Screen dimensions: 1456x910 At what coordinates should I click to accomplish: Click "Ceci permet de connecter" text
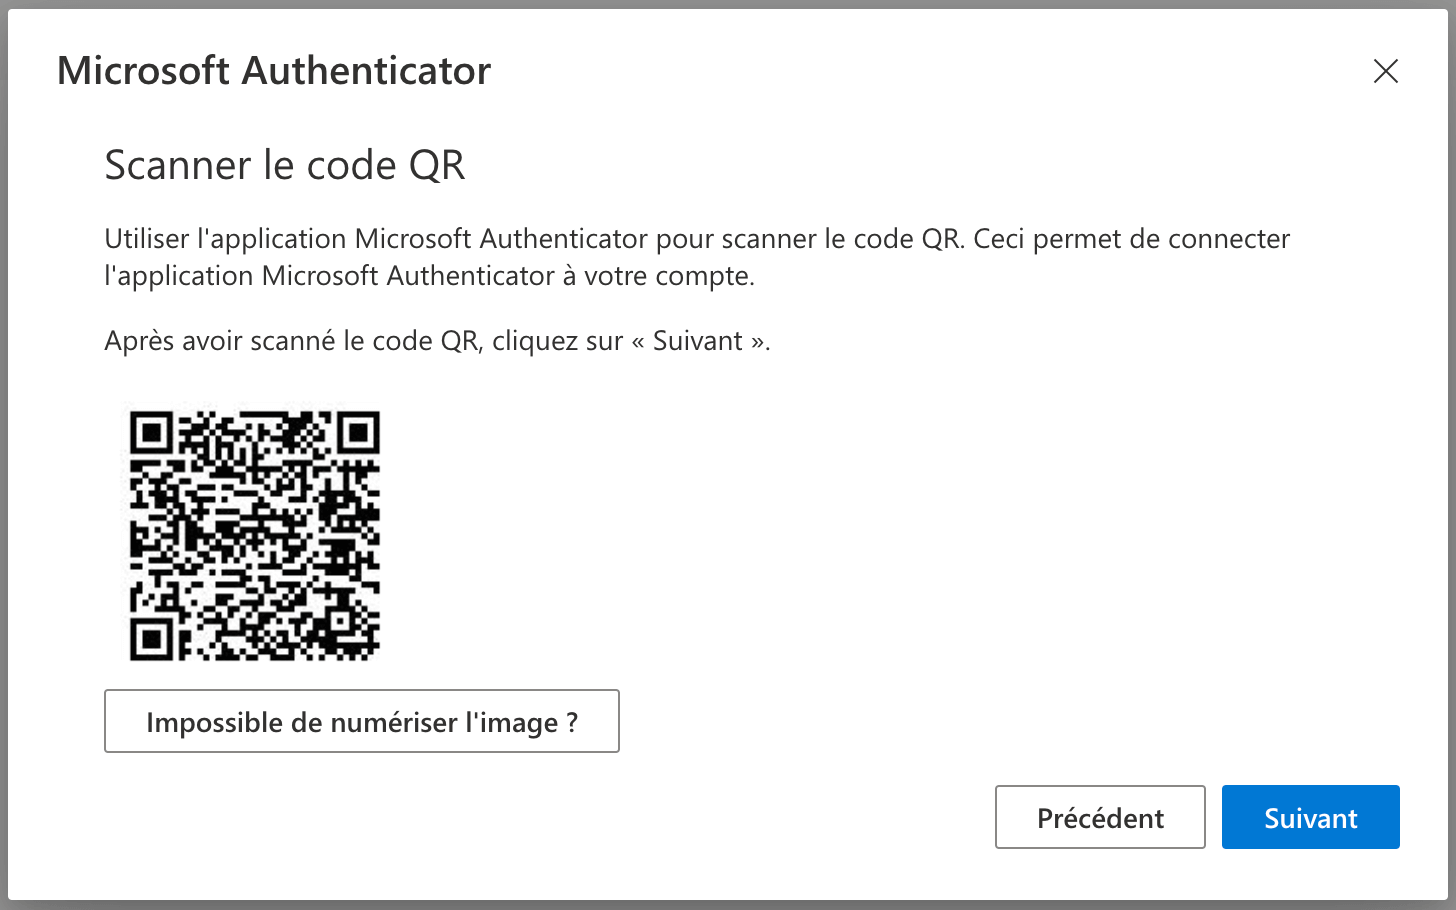click(x=1131, y=239)
